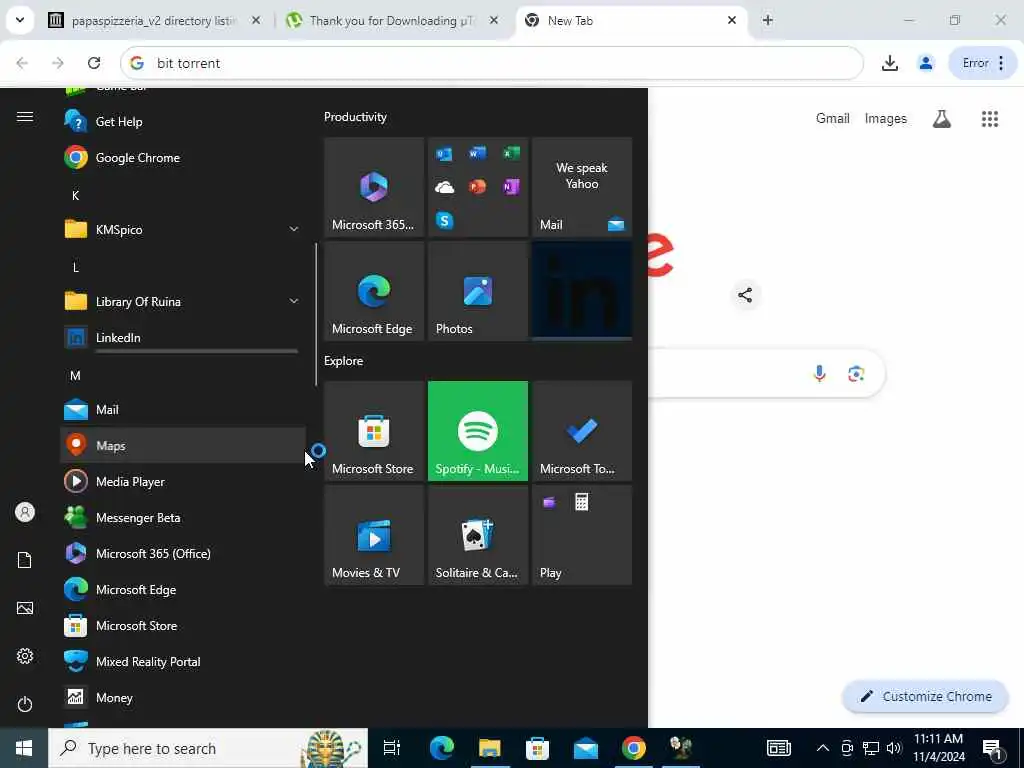Expand the Library Of Ruina folder

pyautogui.click(x=183, y=301)
